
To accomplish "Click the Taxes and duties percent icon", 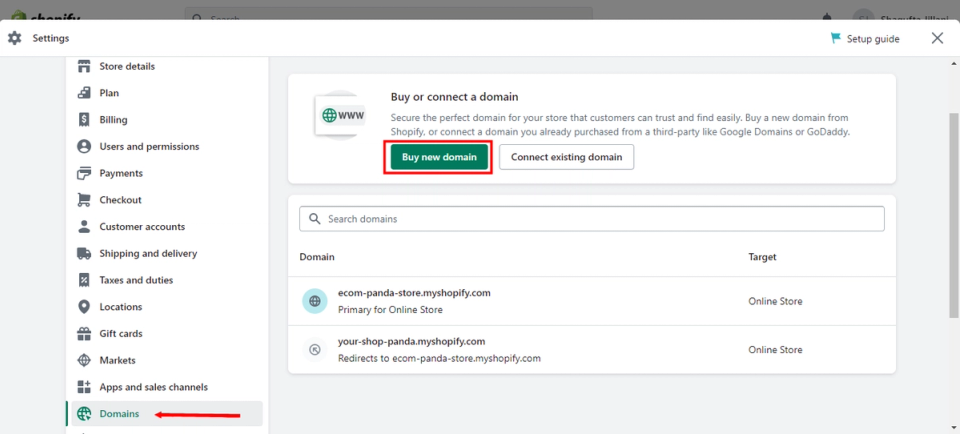I will (x=84, y=280).
